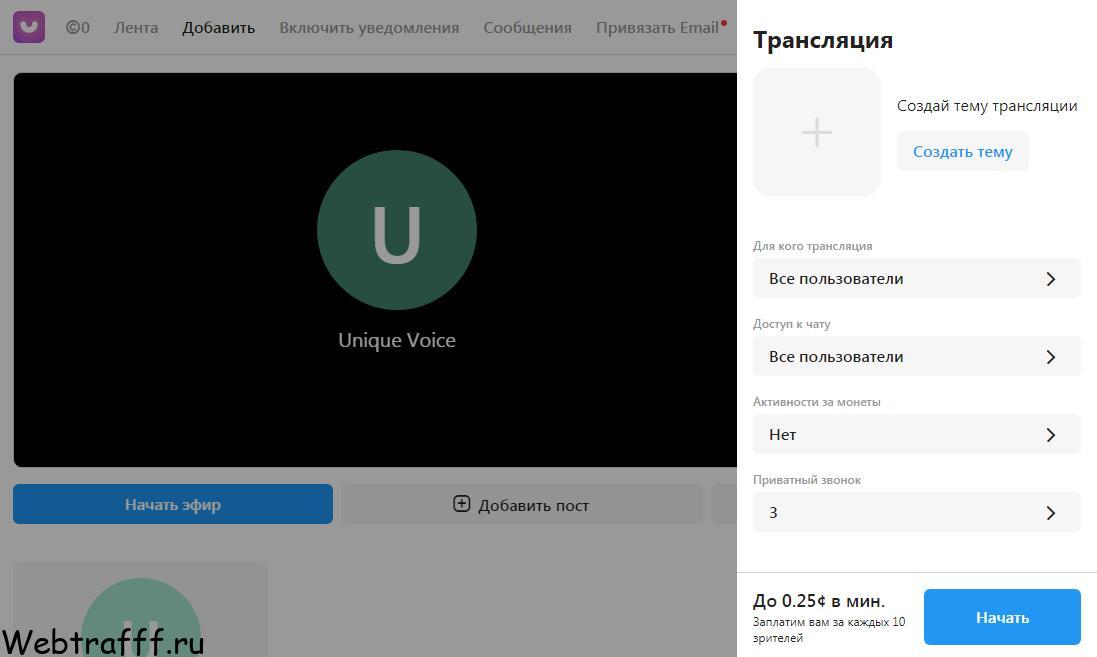The image size is (1097, 657).
Task: Open the Для кого трансляция dropdown
Action: point(916,278)
